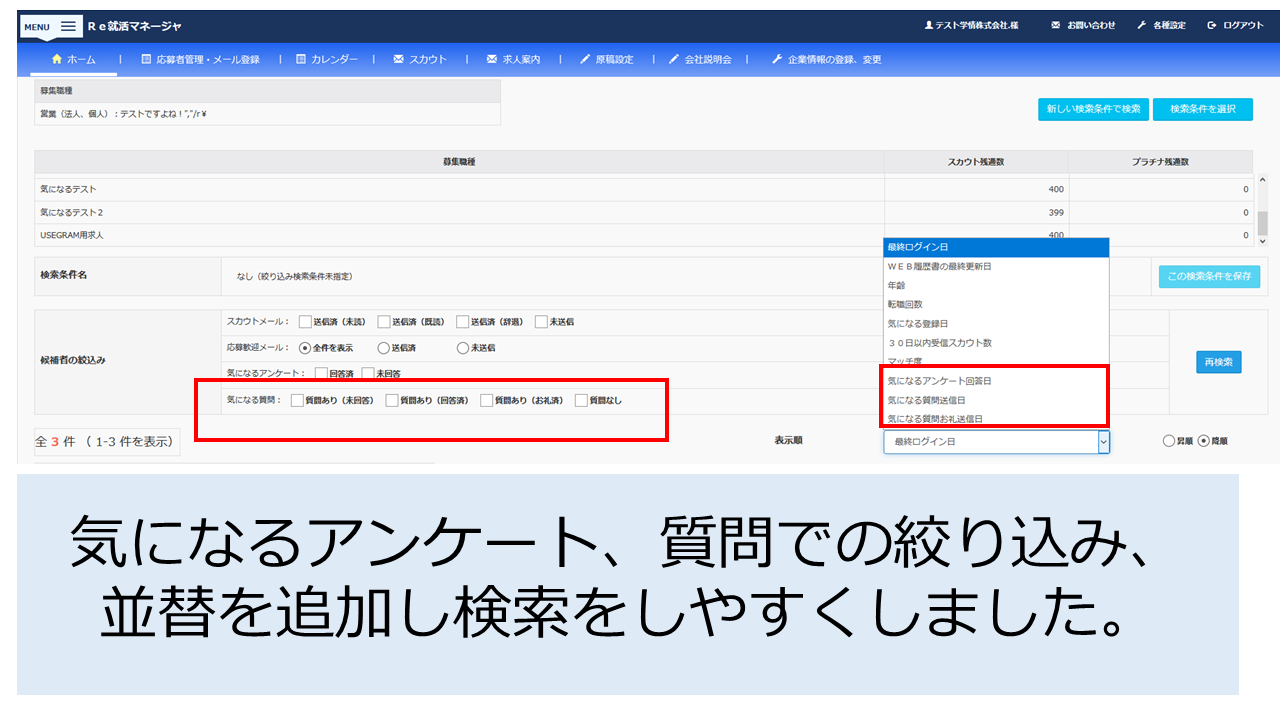Click the USEGRAM用求人 row text
The image size is (1280, 720).
point(72,235)
